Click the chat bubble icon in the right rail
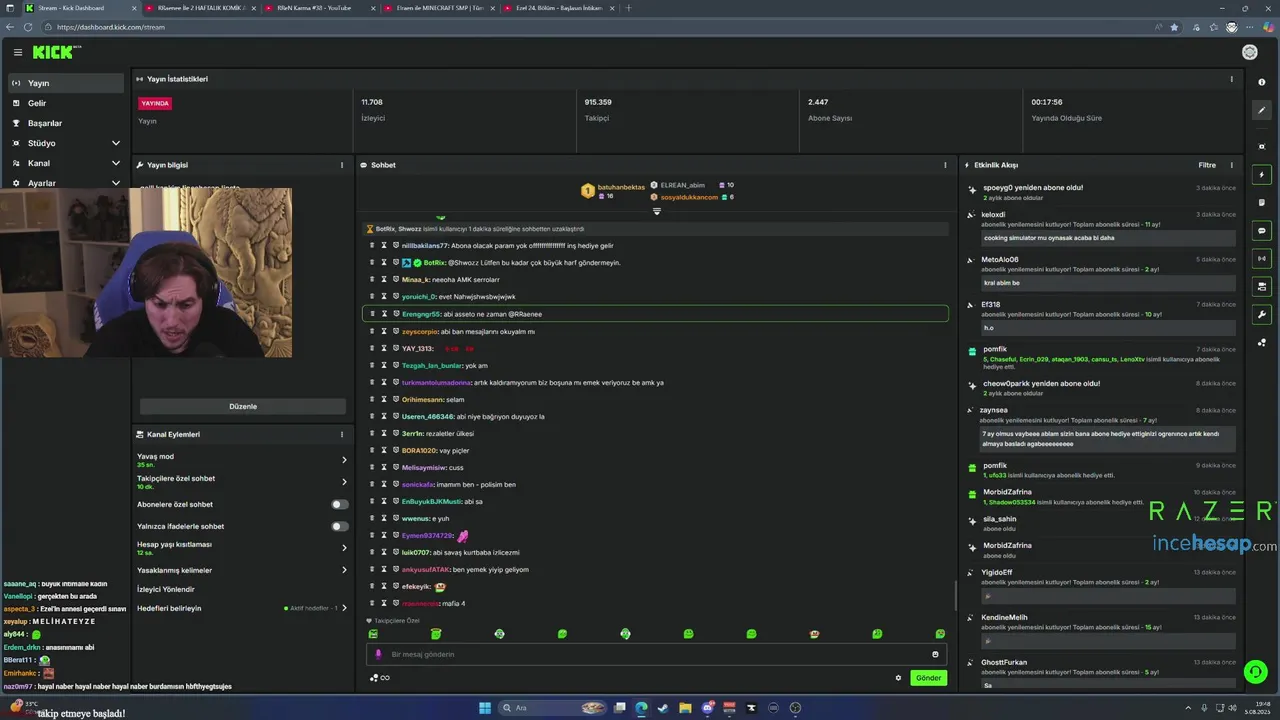This screenshot has width=1280, height=720. 1262,230
